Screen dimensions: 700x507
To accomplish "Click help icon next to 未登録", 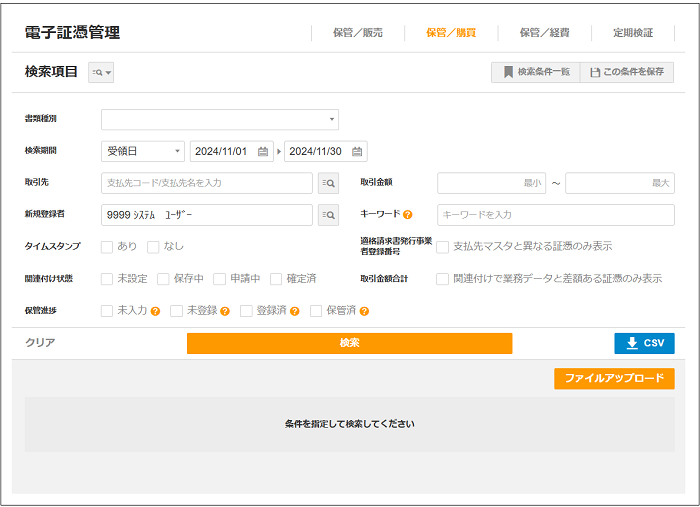I will (x=225, y=311).
